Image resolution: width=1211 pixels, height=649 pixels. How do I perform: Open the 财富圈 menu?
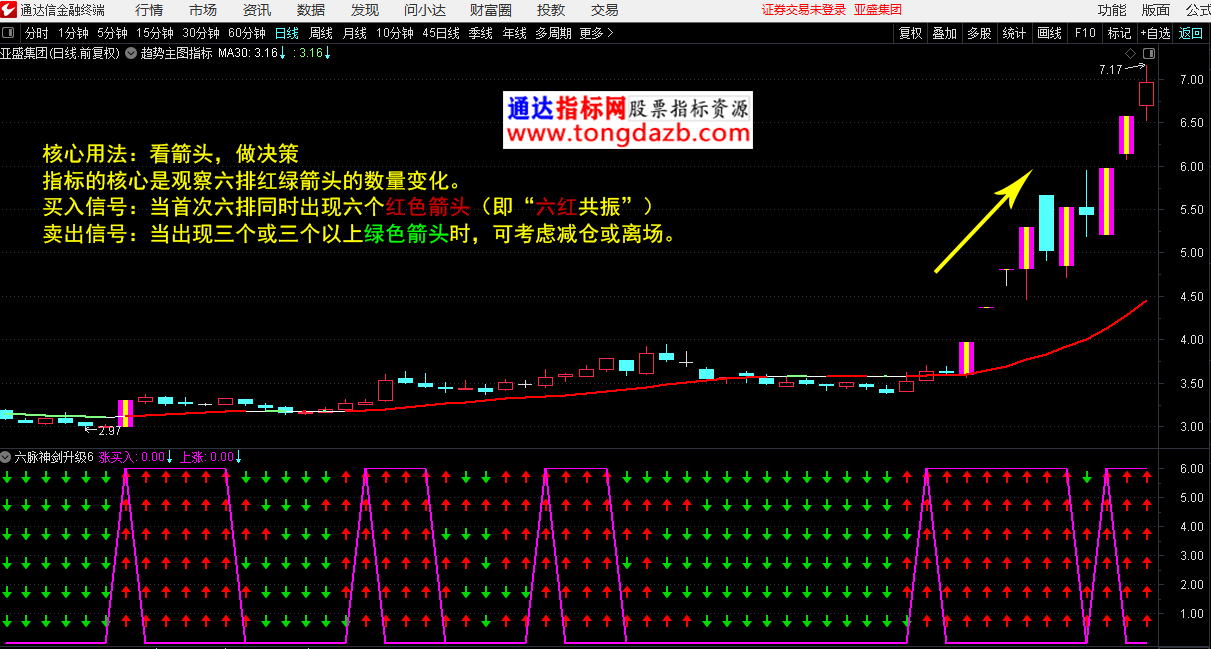(x=491, y=10)
